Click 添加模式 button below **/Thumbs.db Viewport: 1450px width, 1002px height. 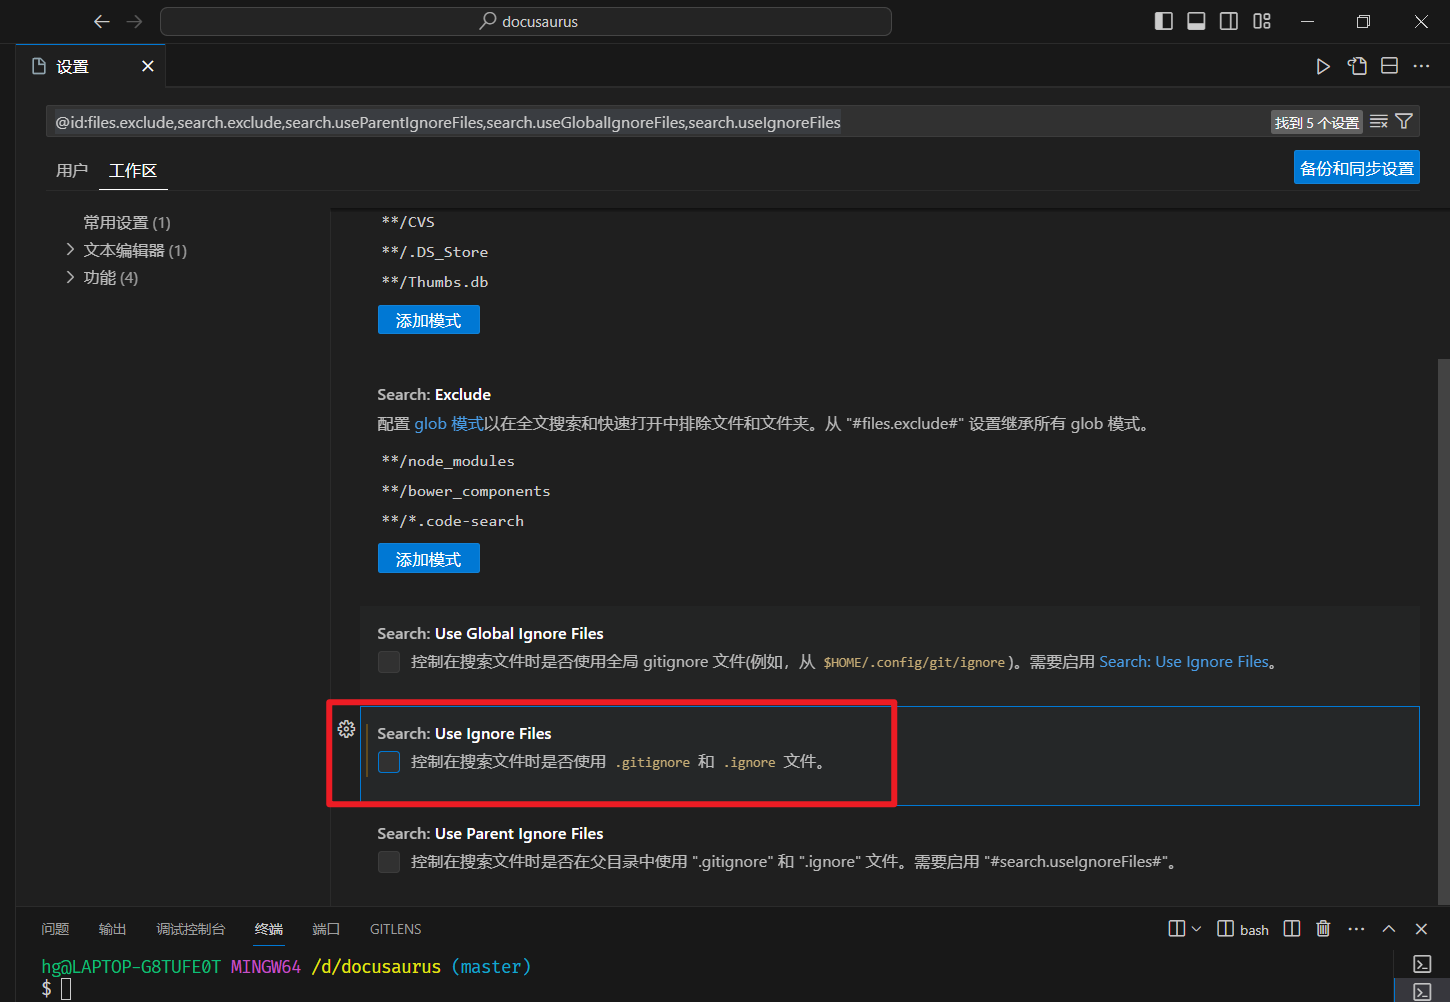(x=429, y=320)
